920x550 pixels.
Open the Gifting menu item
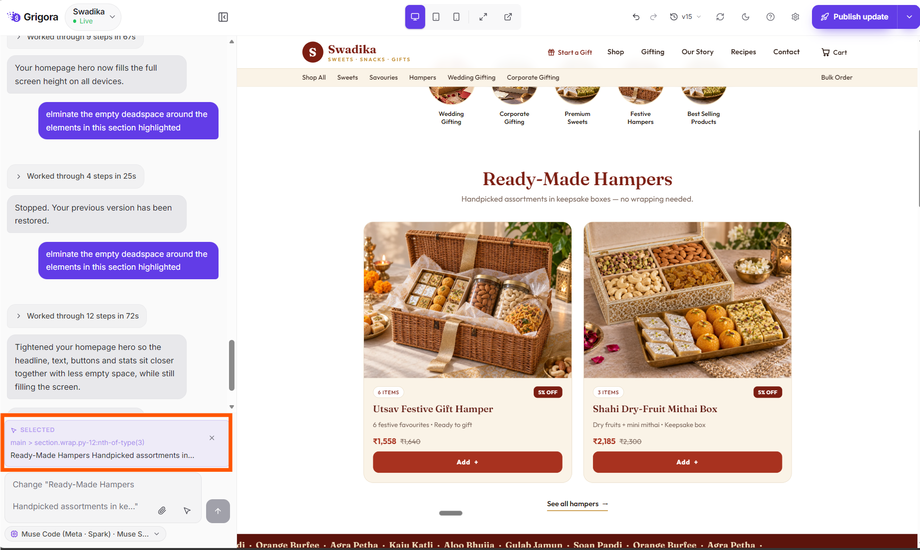[x=652, y=52]
